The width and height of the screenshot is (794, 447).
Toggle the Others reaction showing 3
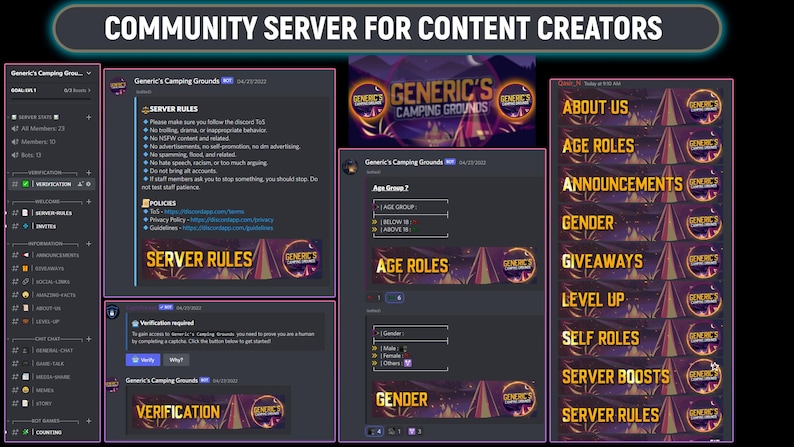[x=415, y=431]
